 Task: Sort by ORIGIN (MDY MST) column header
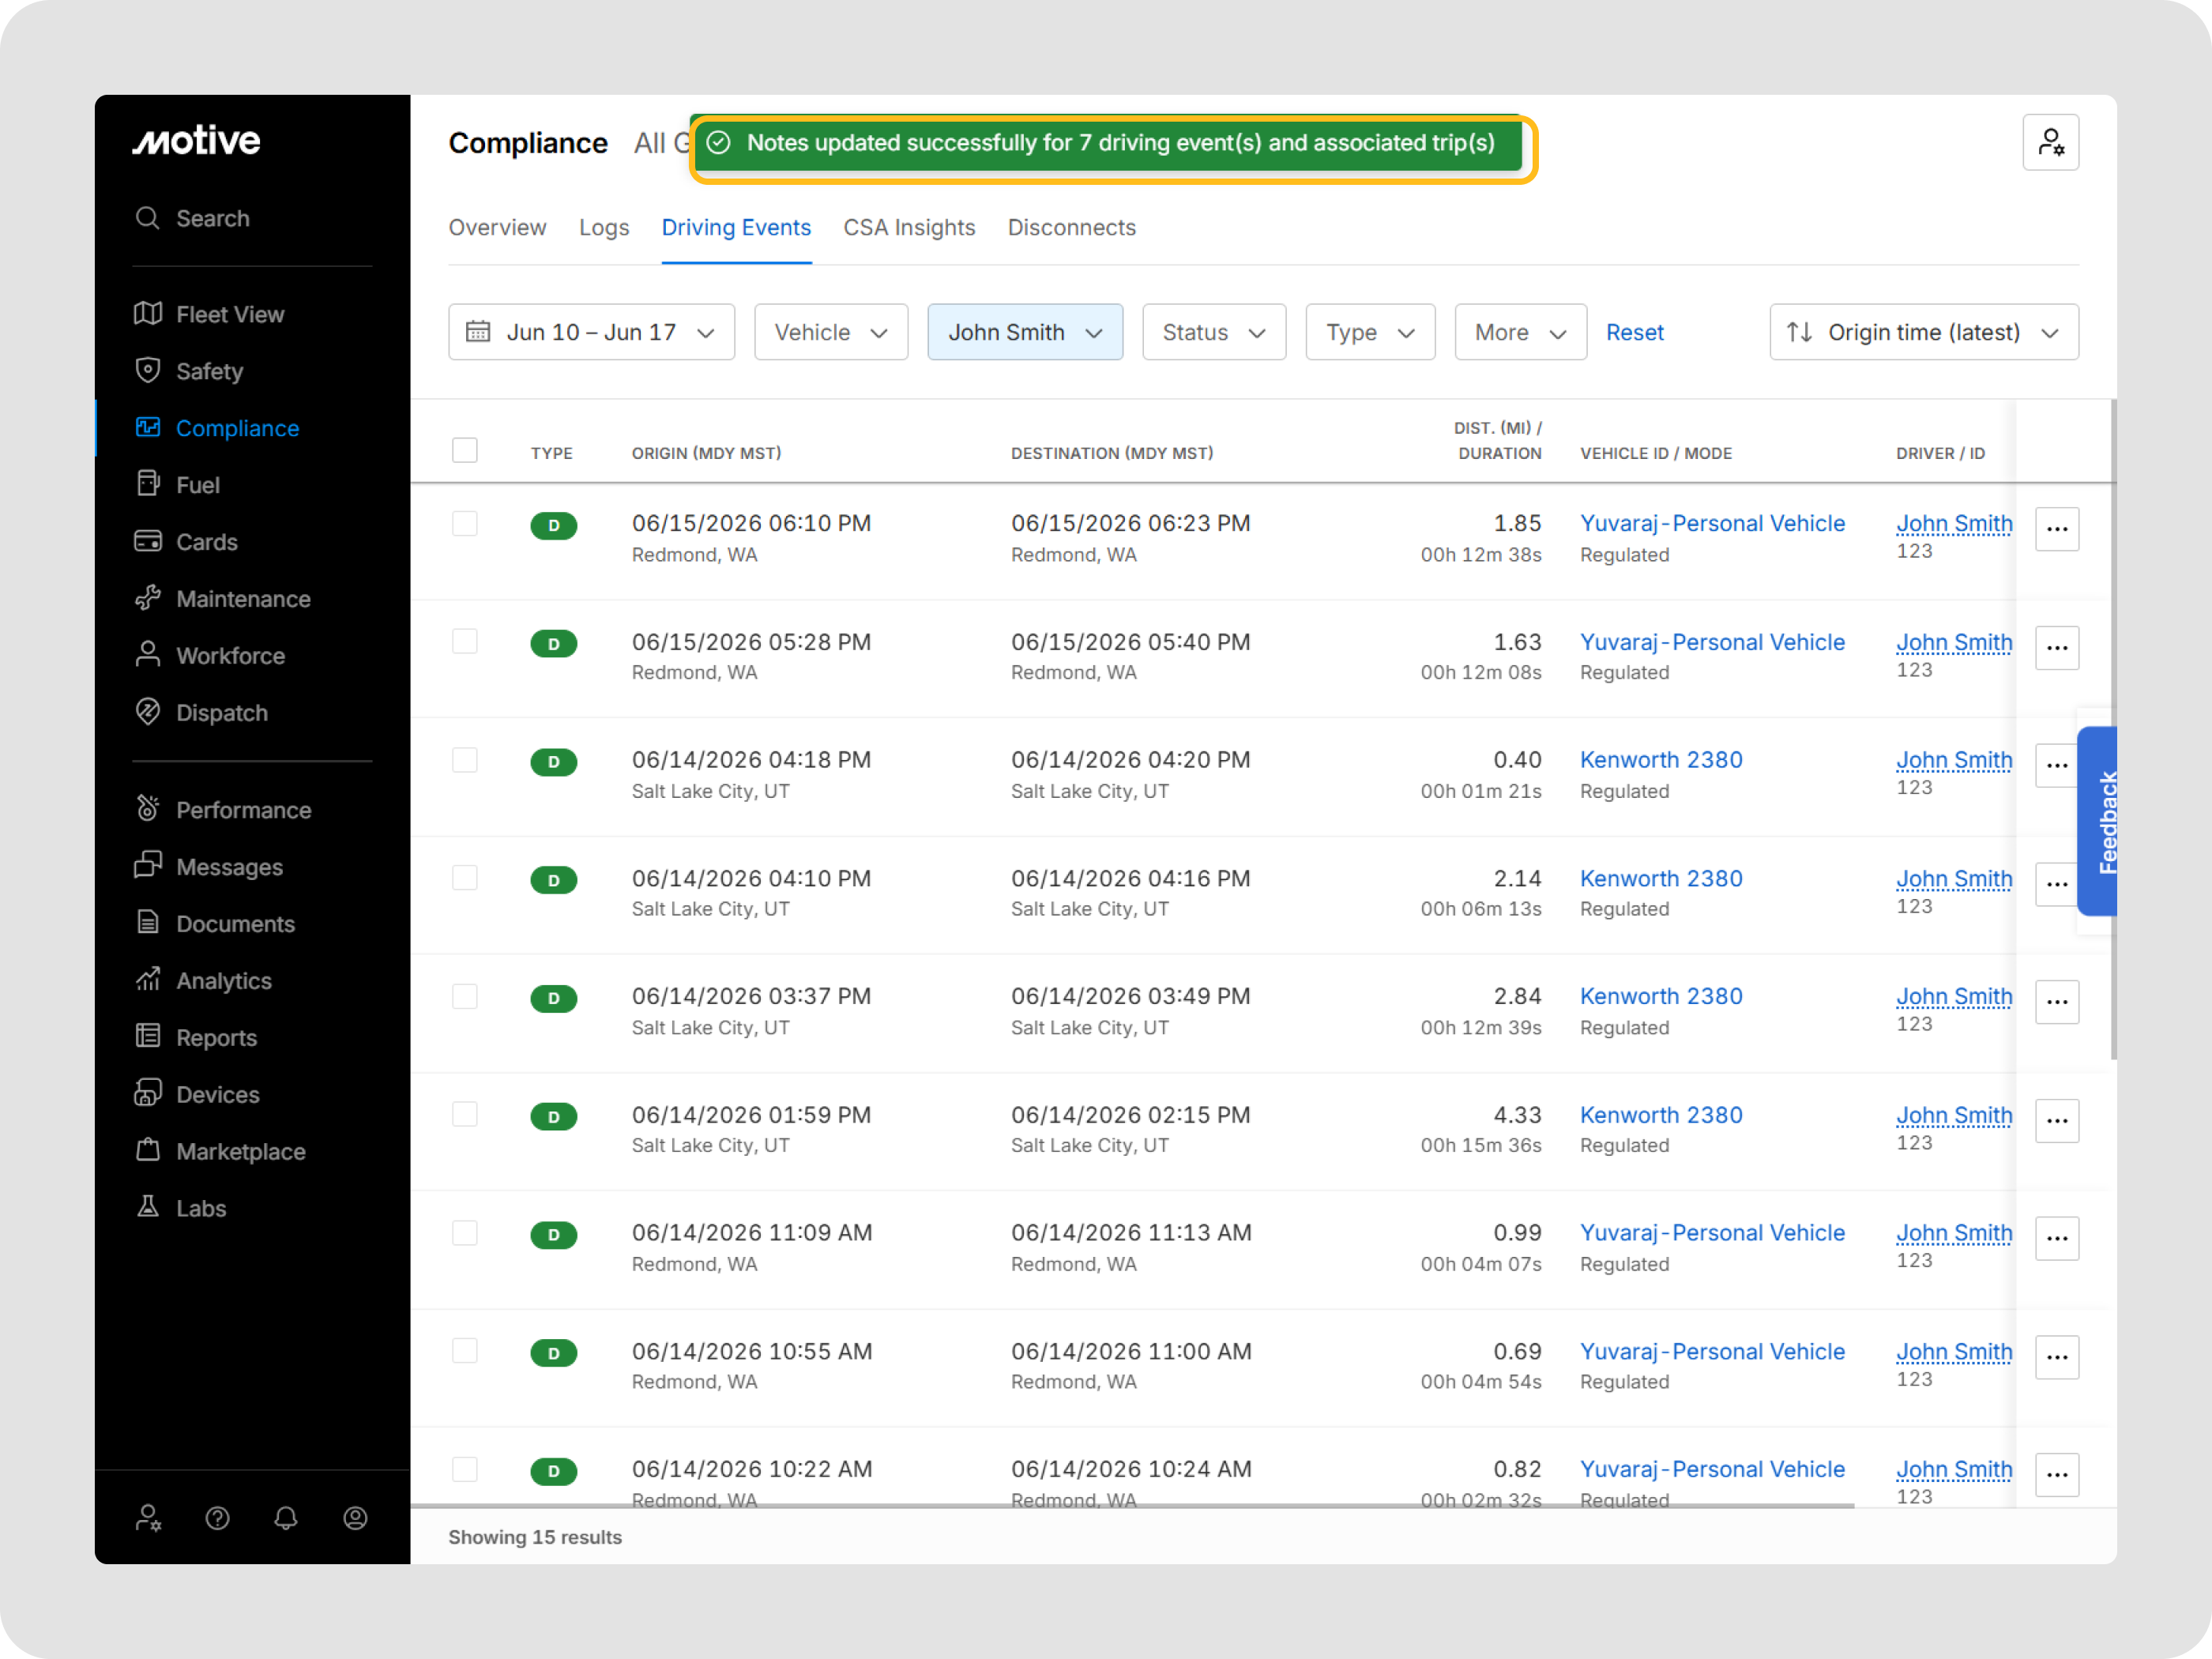pos(706,453)
